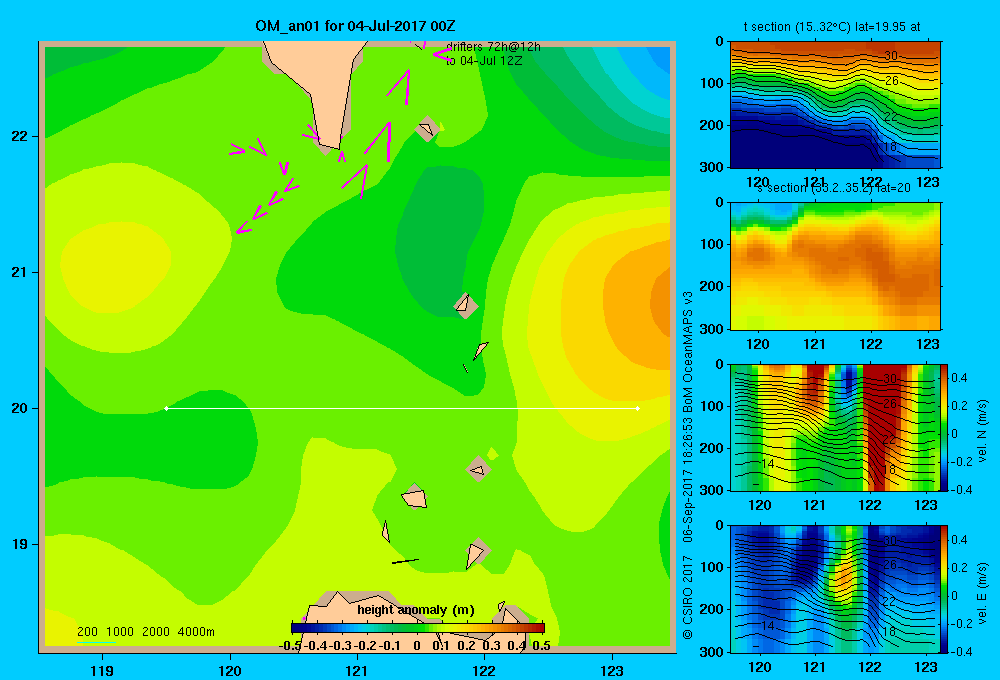The image size is (1000, 680).
Task: Click the '30' contour label in temperature section
Action: [x=891, y=55]
